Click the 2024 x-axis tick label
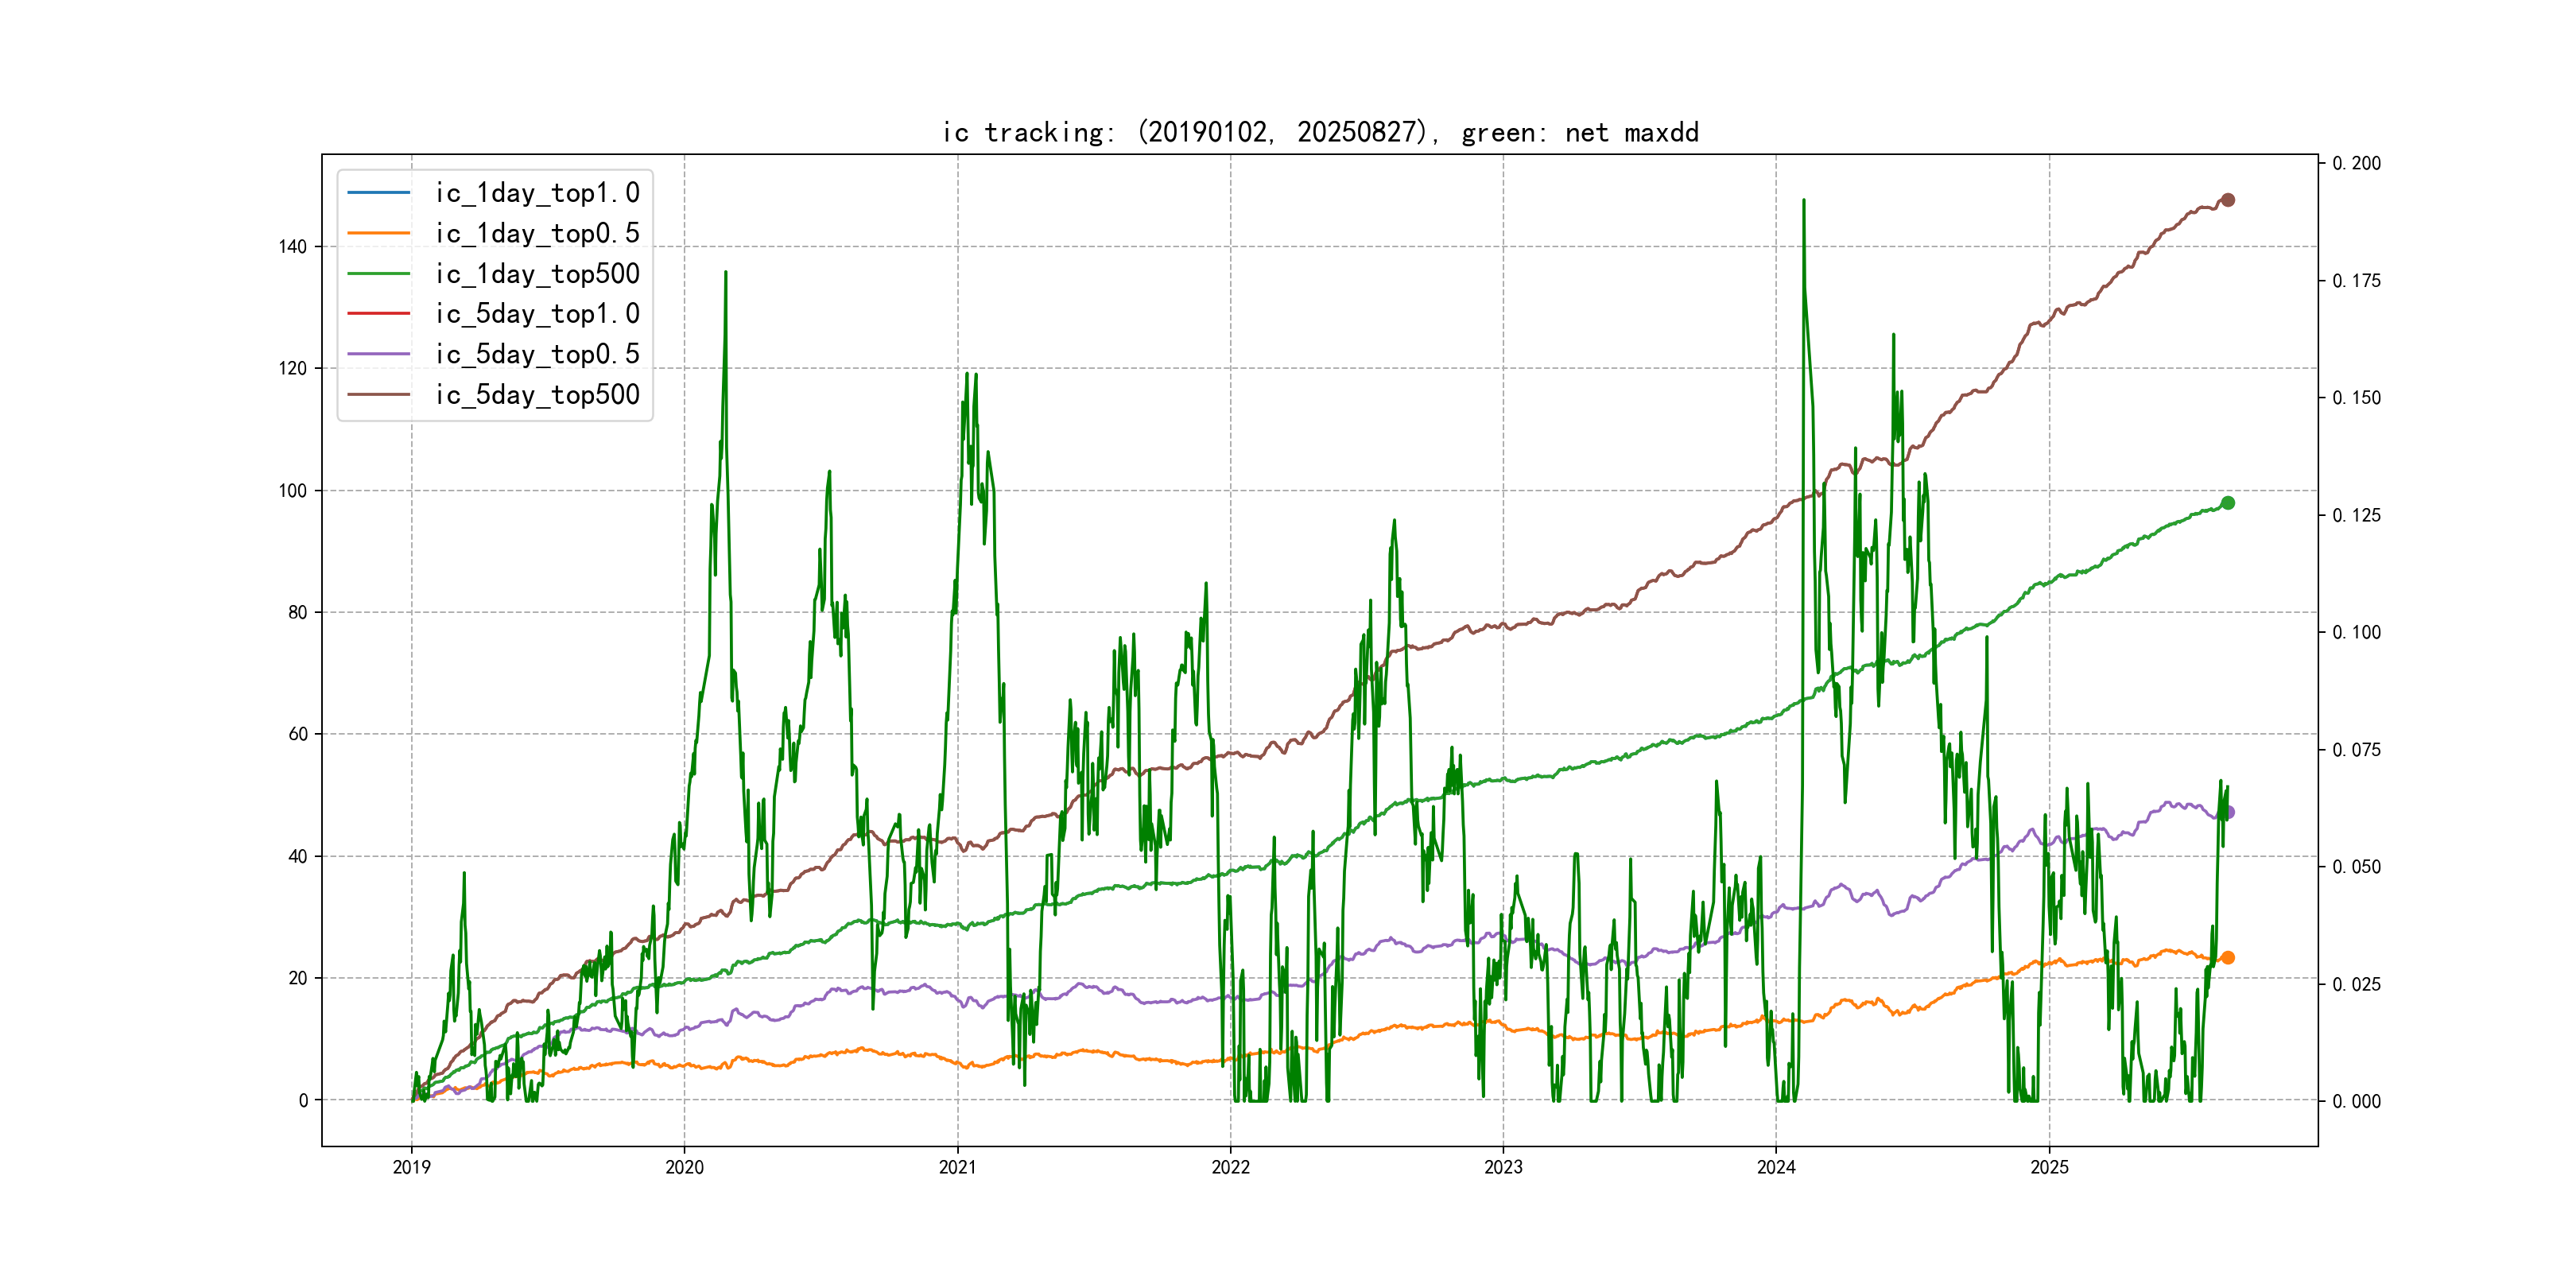This screenshot has width=2576, height=1288. pyautogui.click(x=1776, y=1167)
